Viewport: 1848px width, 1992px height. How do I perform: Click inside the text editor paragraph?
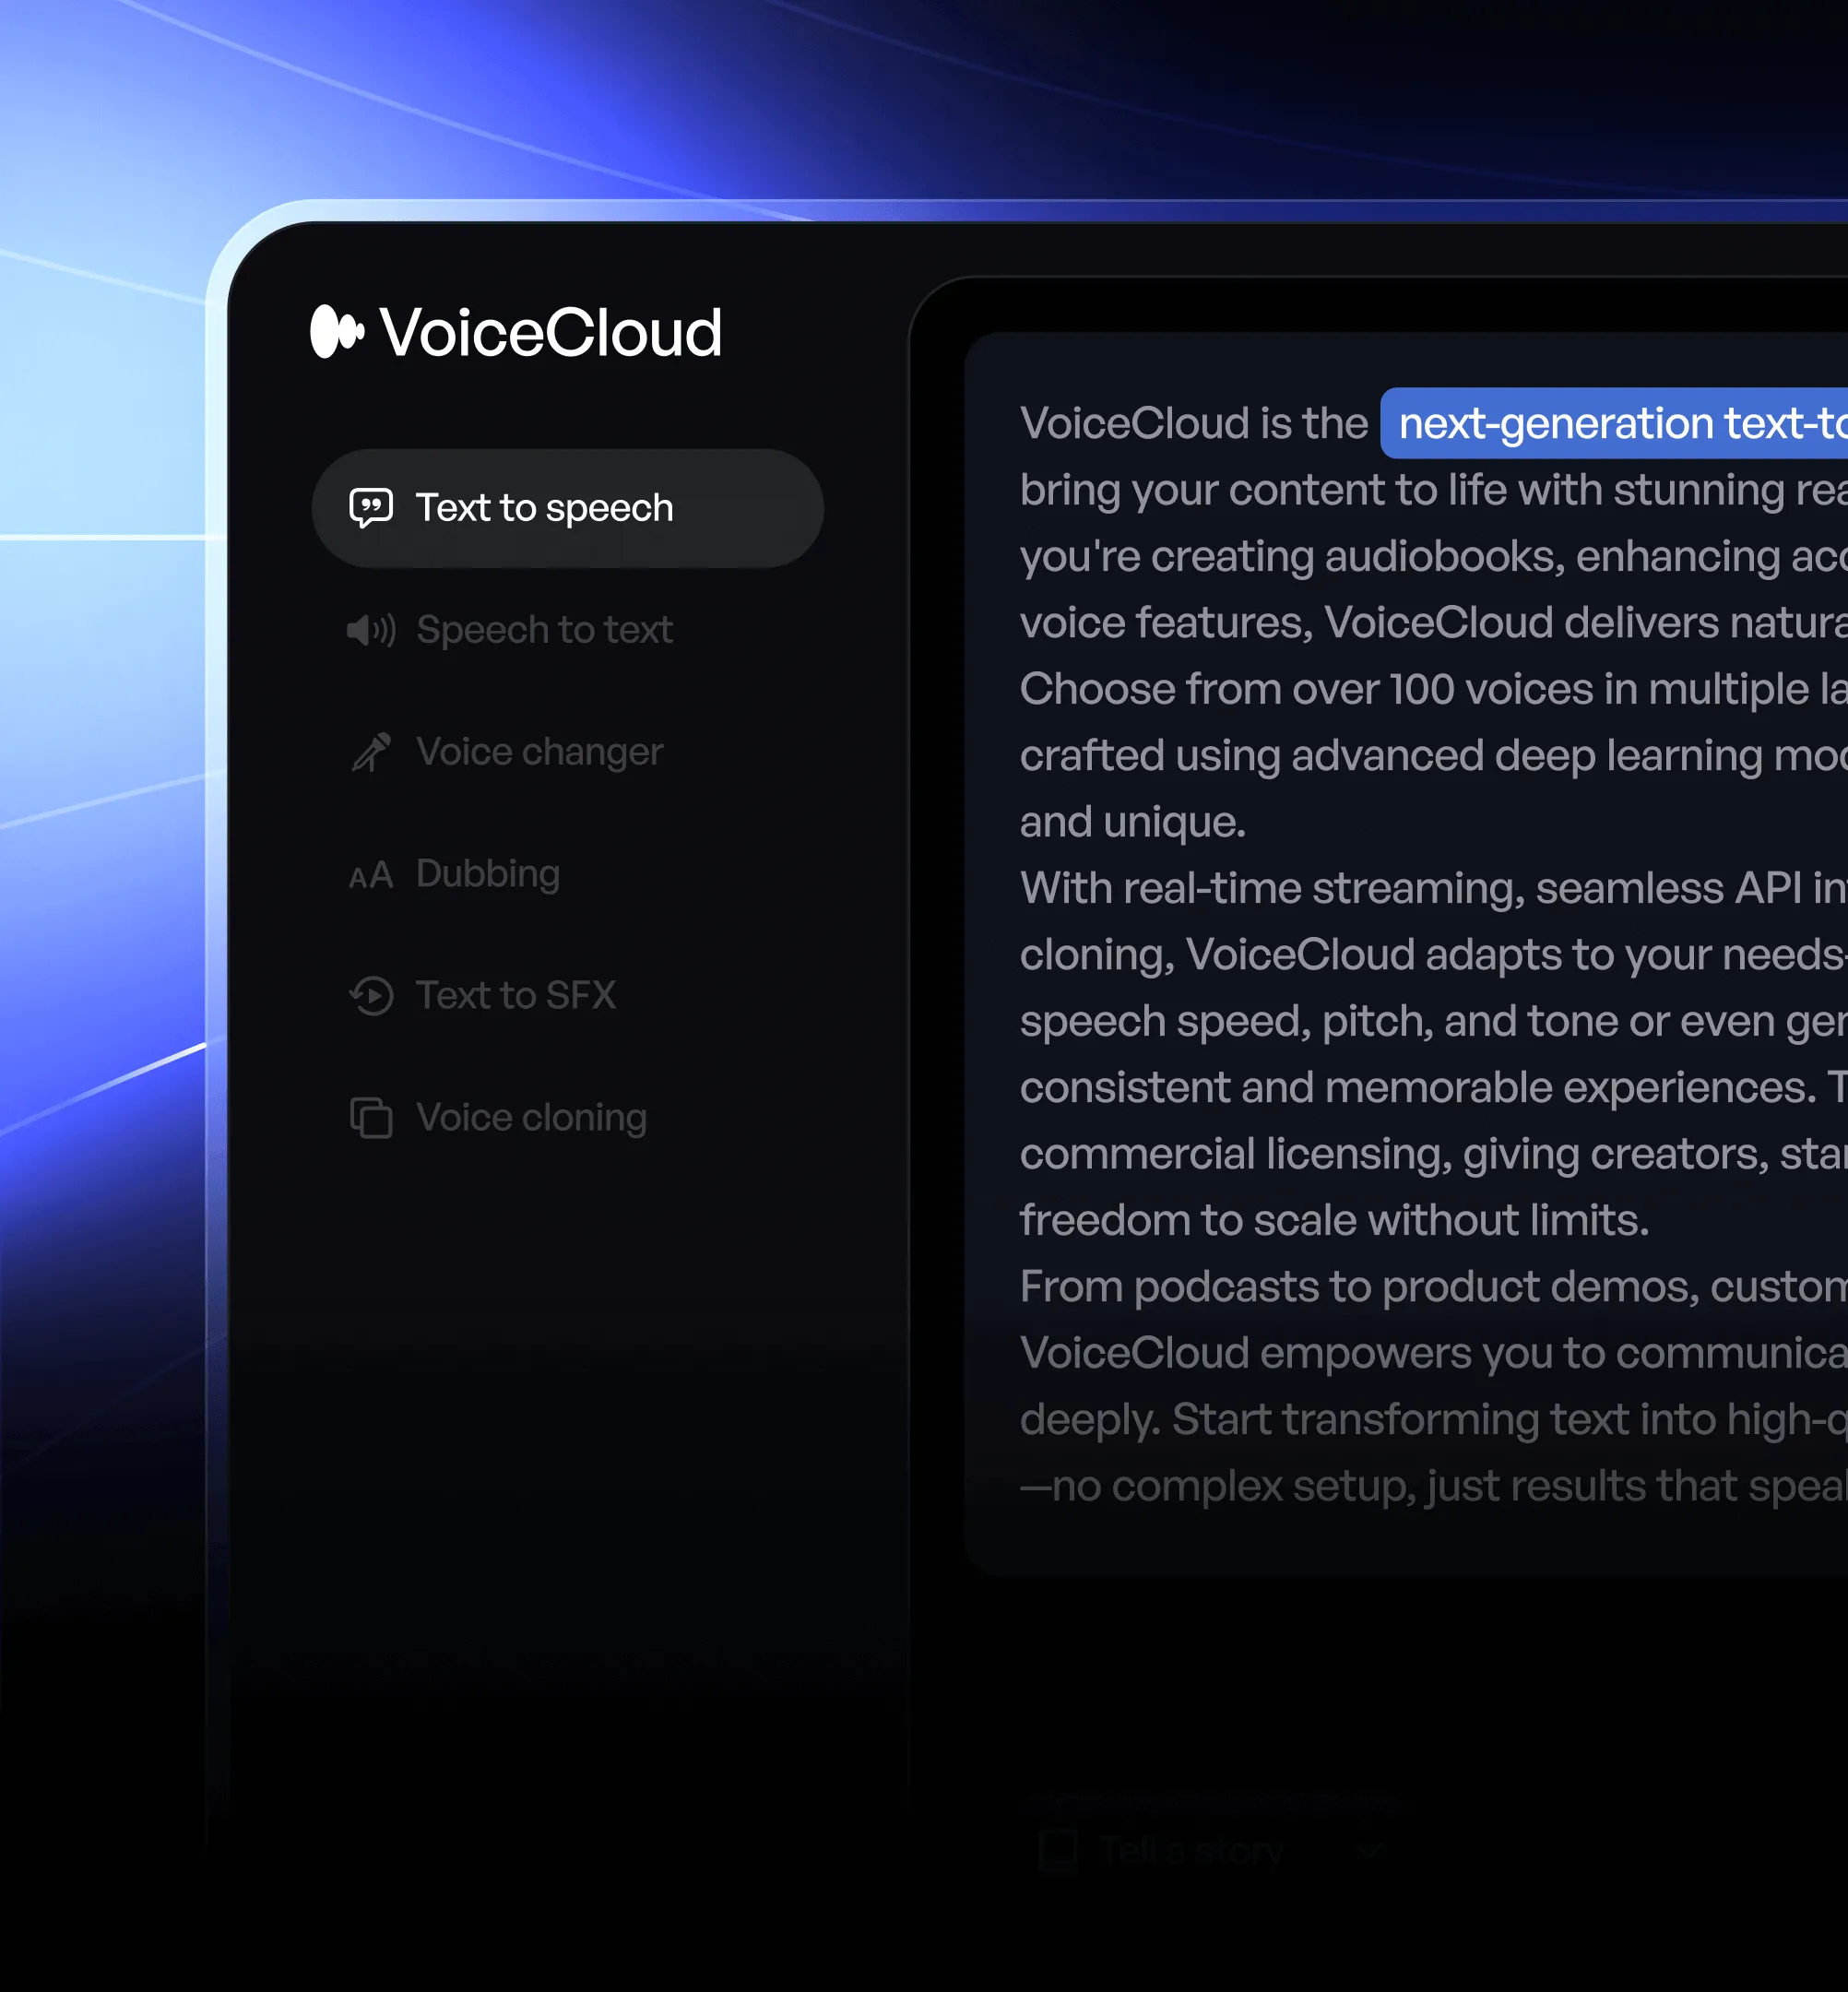1400,900
